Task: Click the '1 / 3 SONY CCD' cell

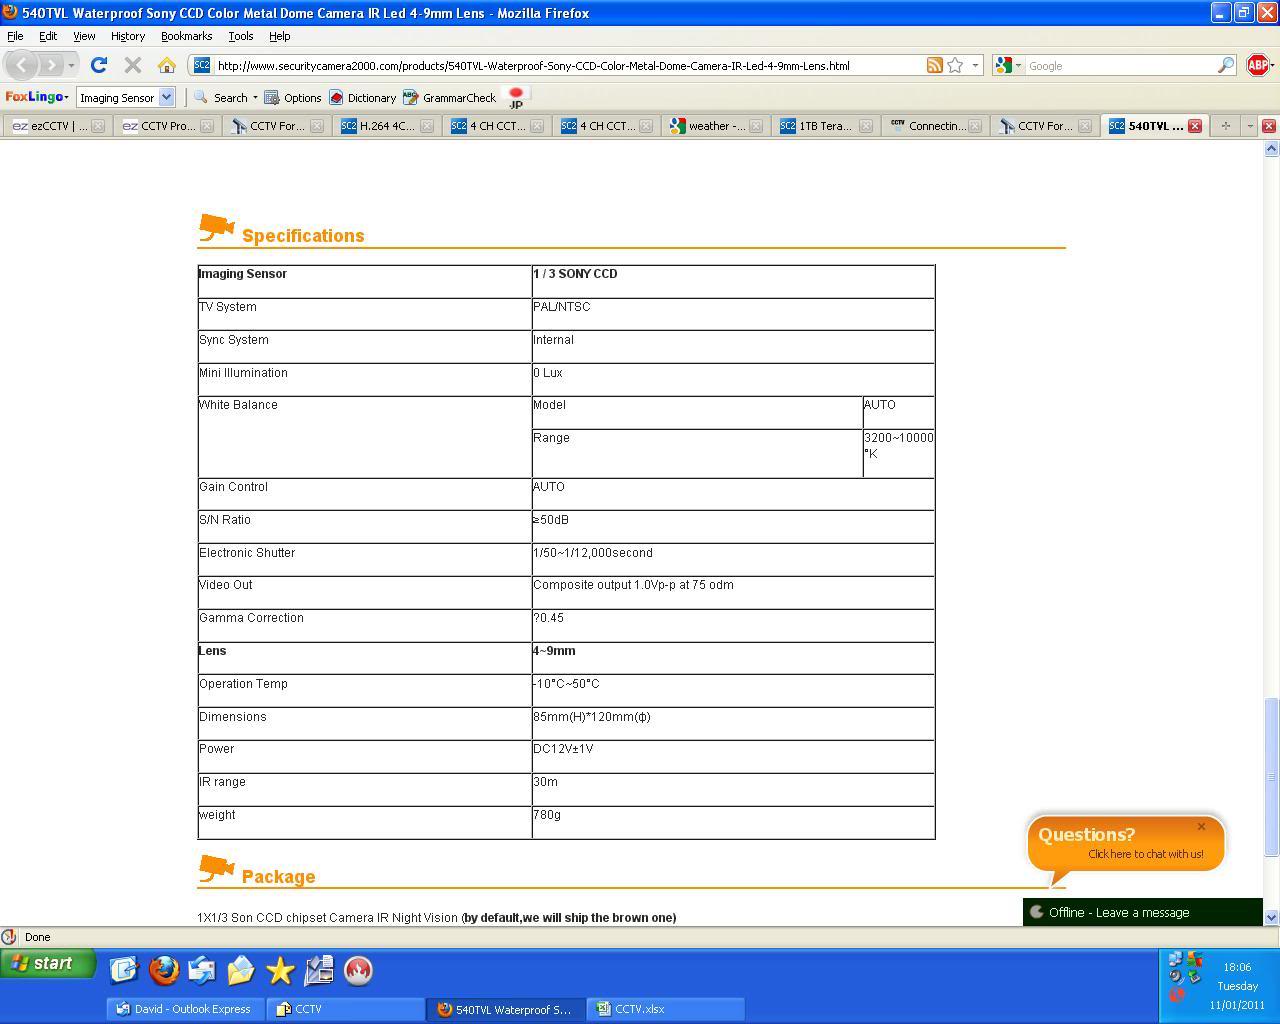Action: tap(733, 281)
